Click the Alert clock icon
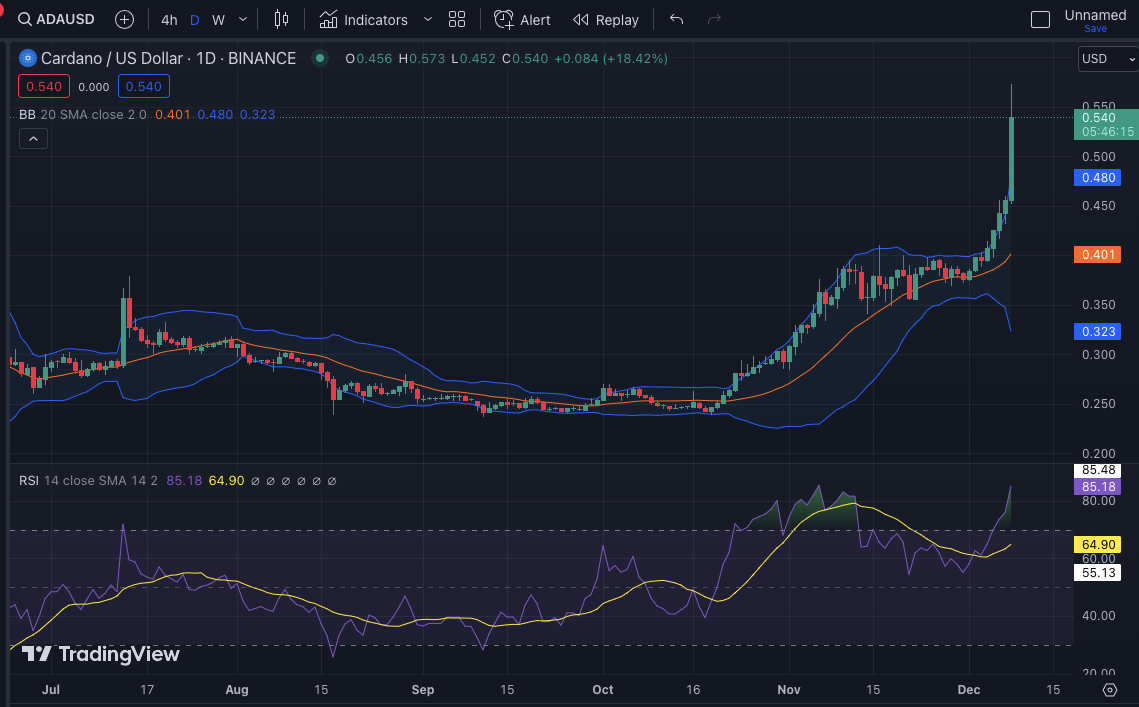 (x=505, y=19)
